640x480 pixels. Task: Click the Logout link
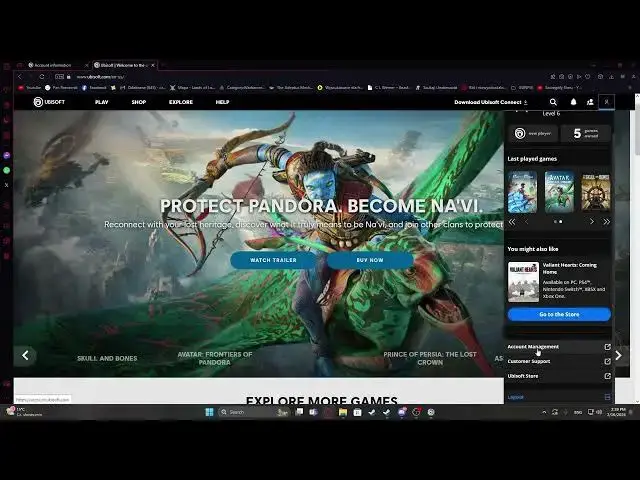click(516, 397)
